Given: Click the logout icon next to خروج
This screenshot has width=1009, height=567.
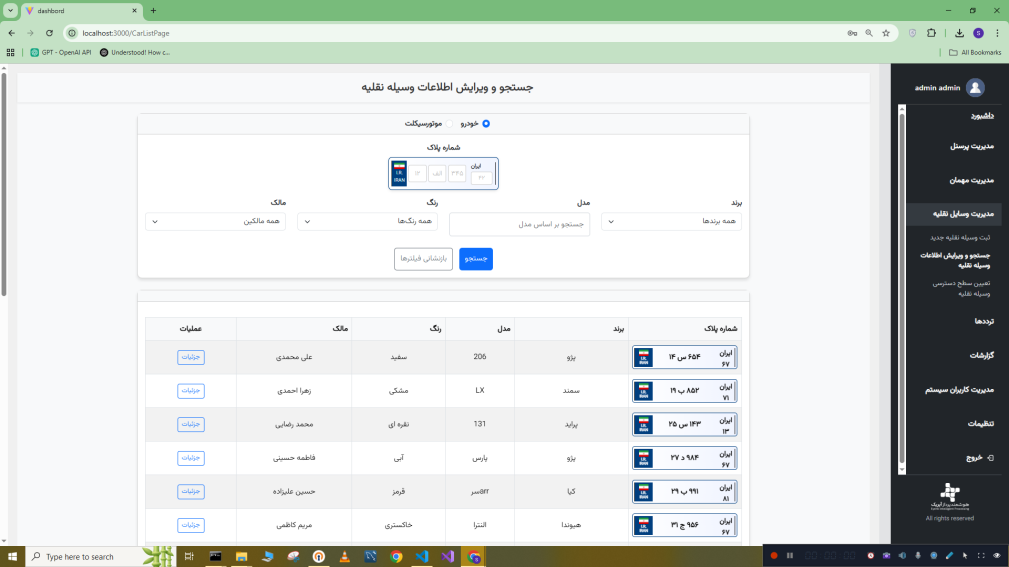Looking at the screenshot, I should (x=989, y=457).
